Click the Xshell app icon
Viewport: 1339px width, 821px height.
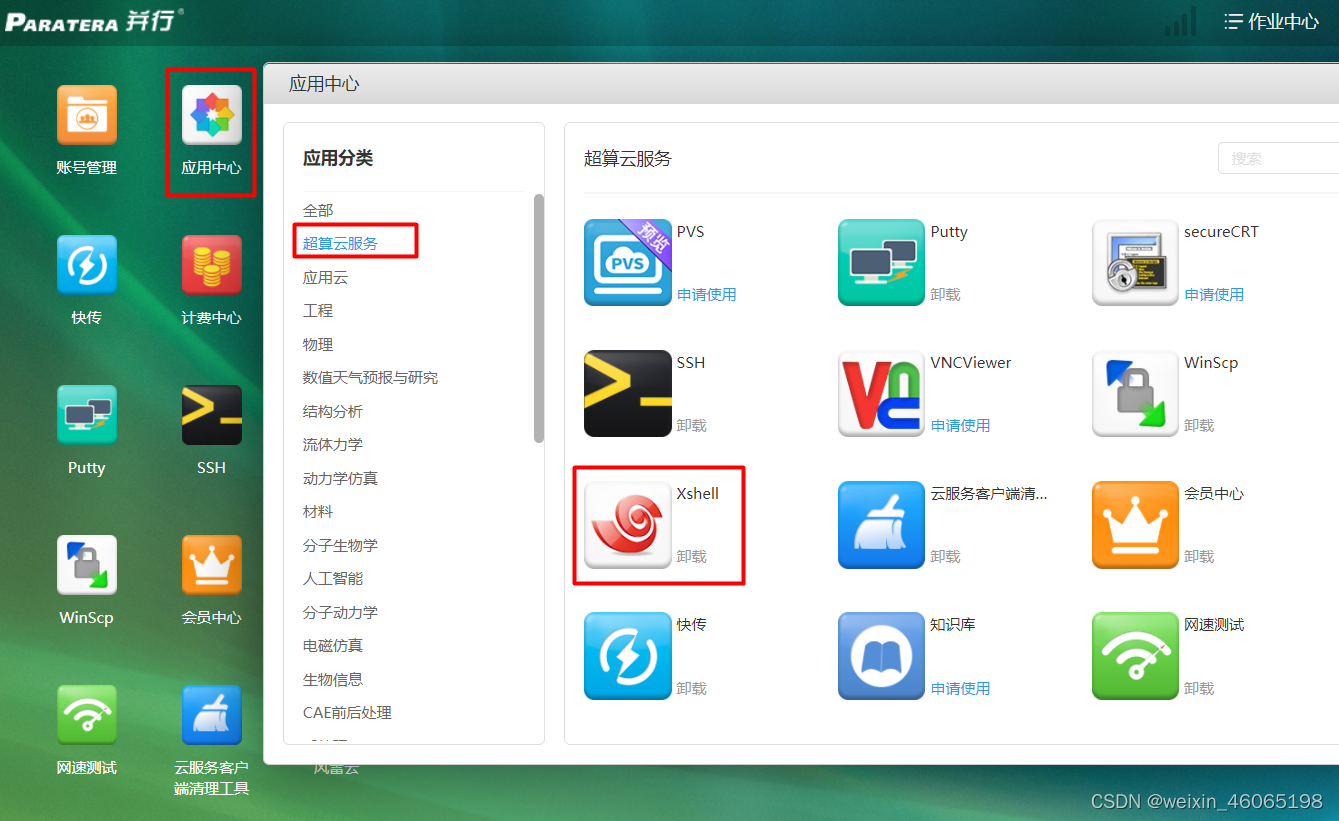[x=628, y=525]
